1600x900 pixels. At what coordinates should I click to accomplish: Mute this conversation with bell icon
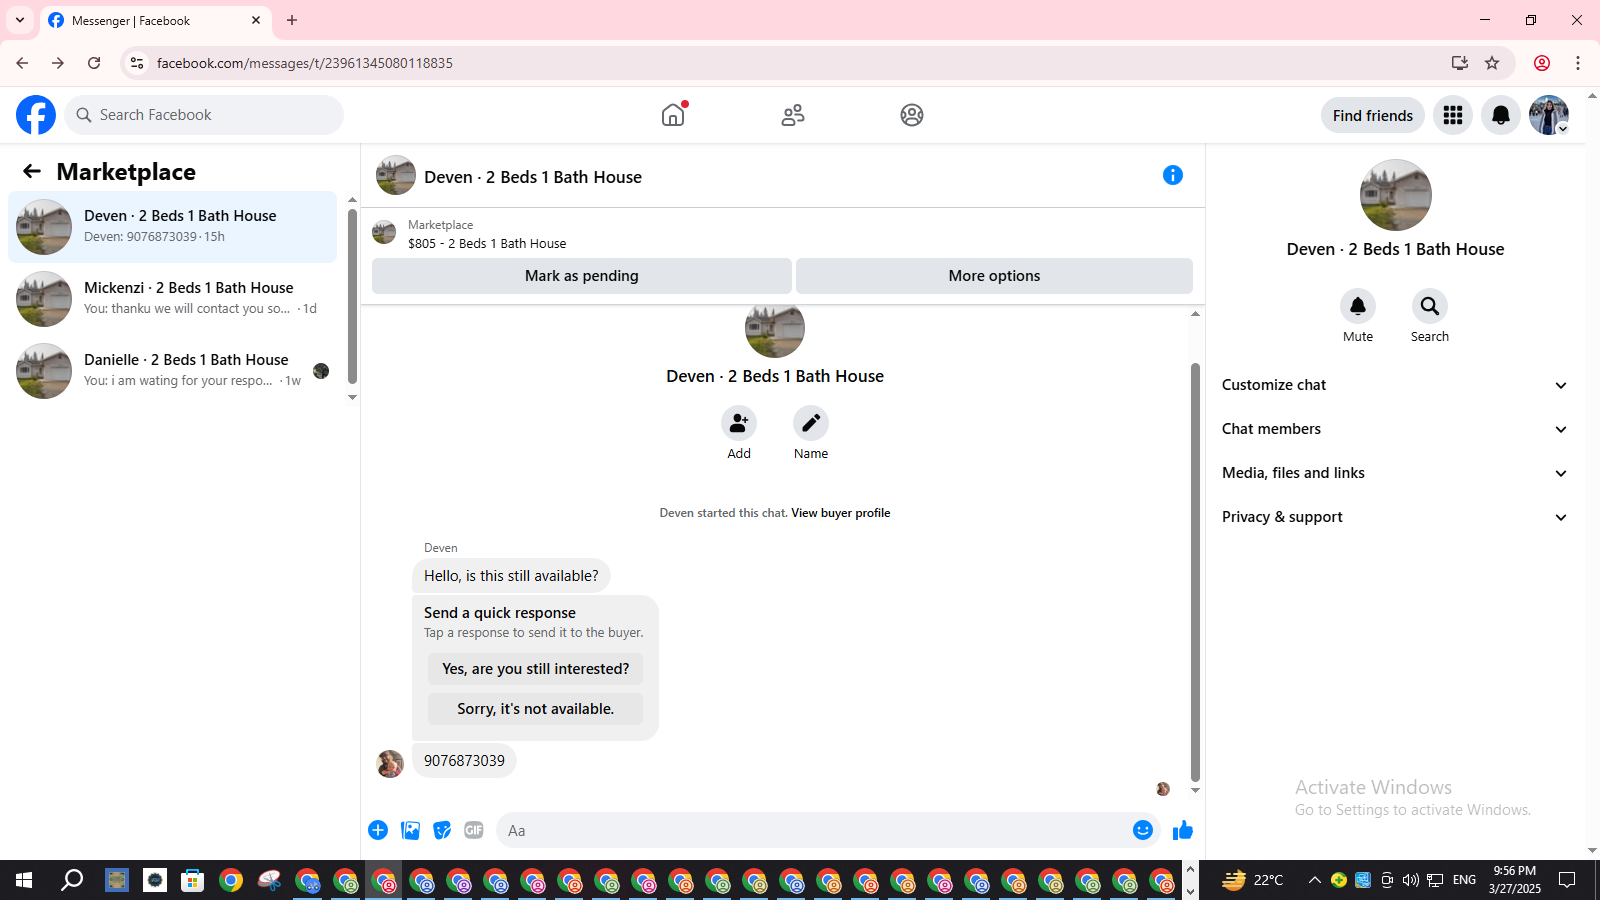(x=1358, y=306)
